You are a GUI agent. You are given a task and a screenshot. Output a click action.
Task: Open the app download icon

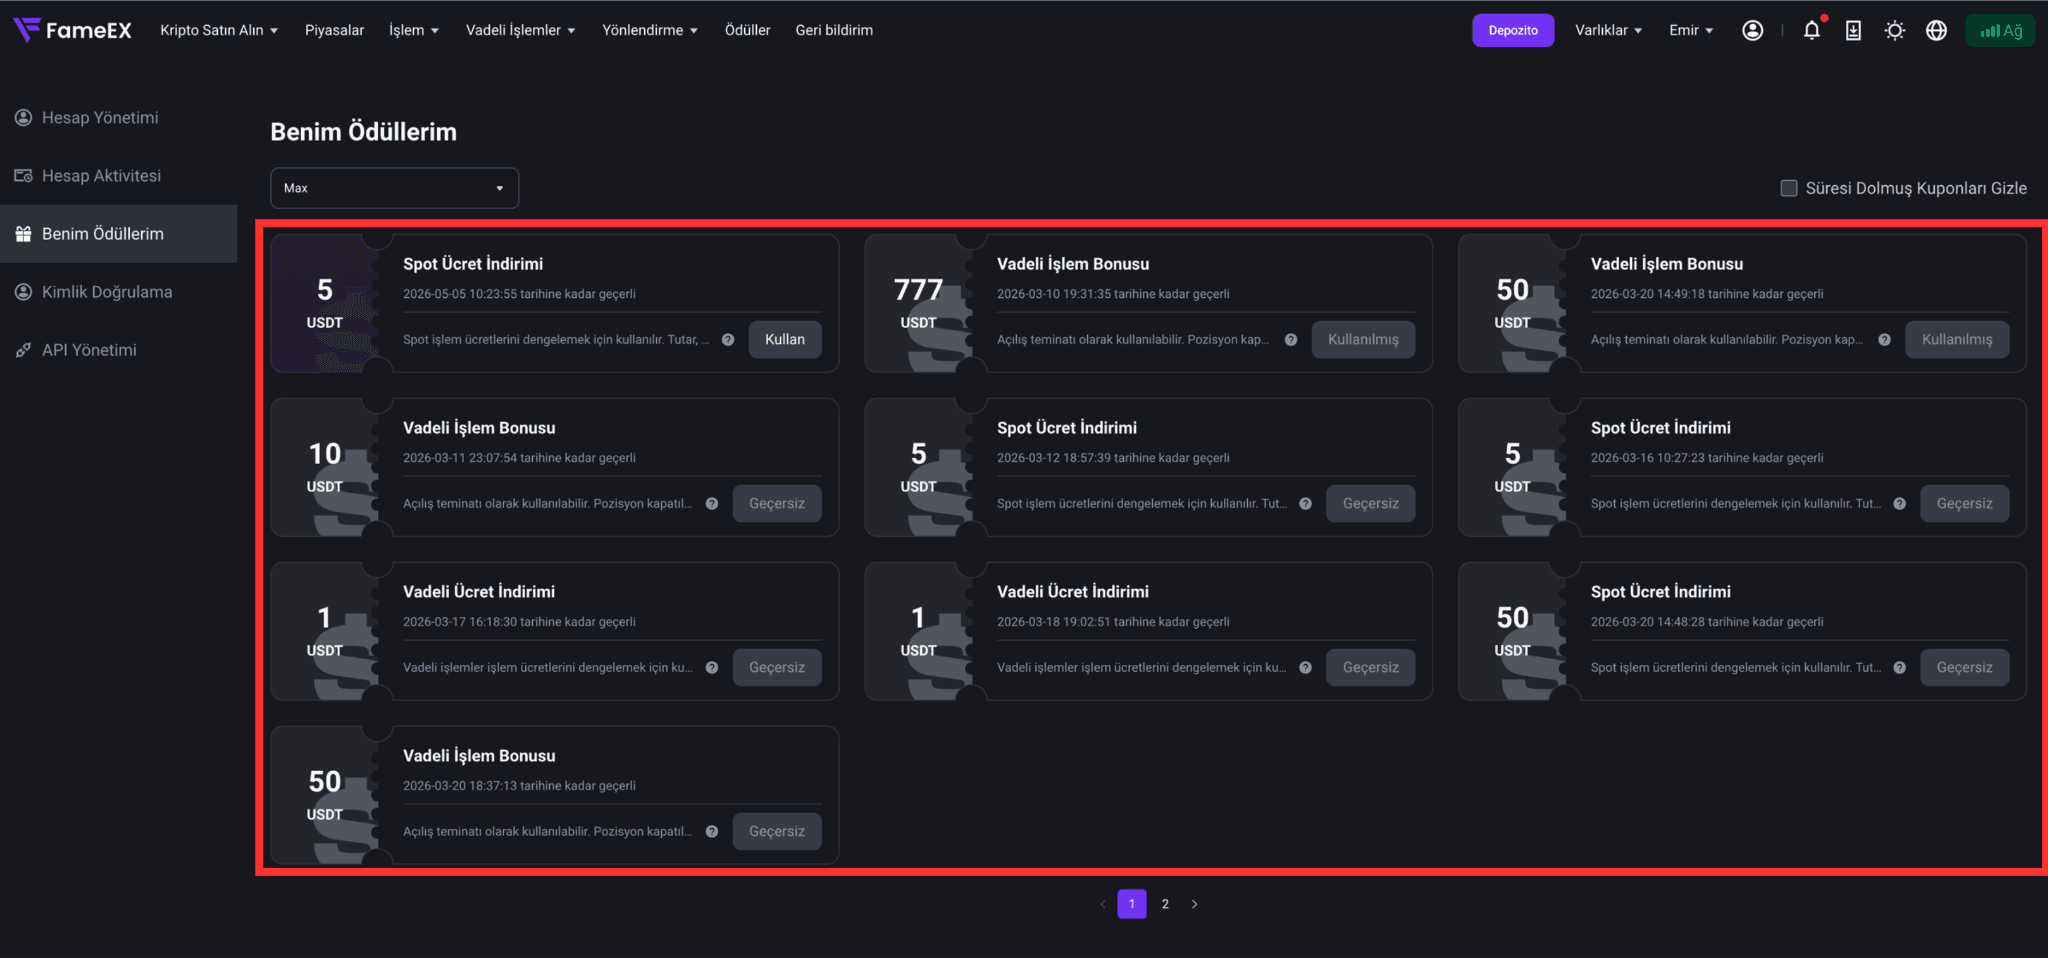point(1853,30)
